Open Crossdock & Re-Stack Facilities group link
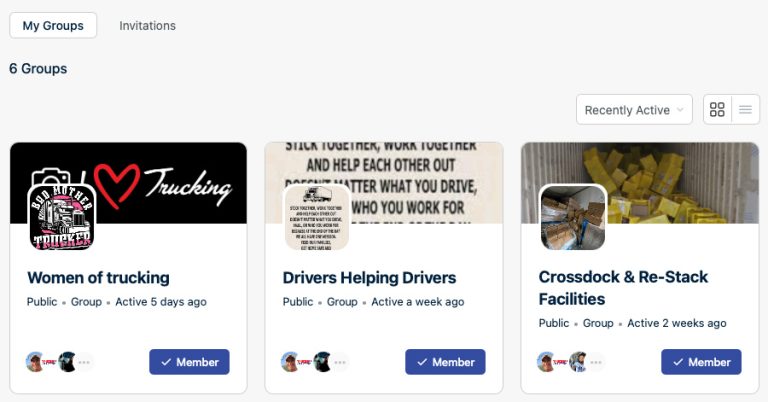768x402 pixels. click(x=623, y=288)
